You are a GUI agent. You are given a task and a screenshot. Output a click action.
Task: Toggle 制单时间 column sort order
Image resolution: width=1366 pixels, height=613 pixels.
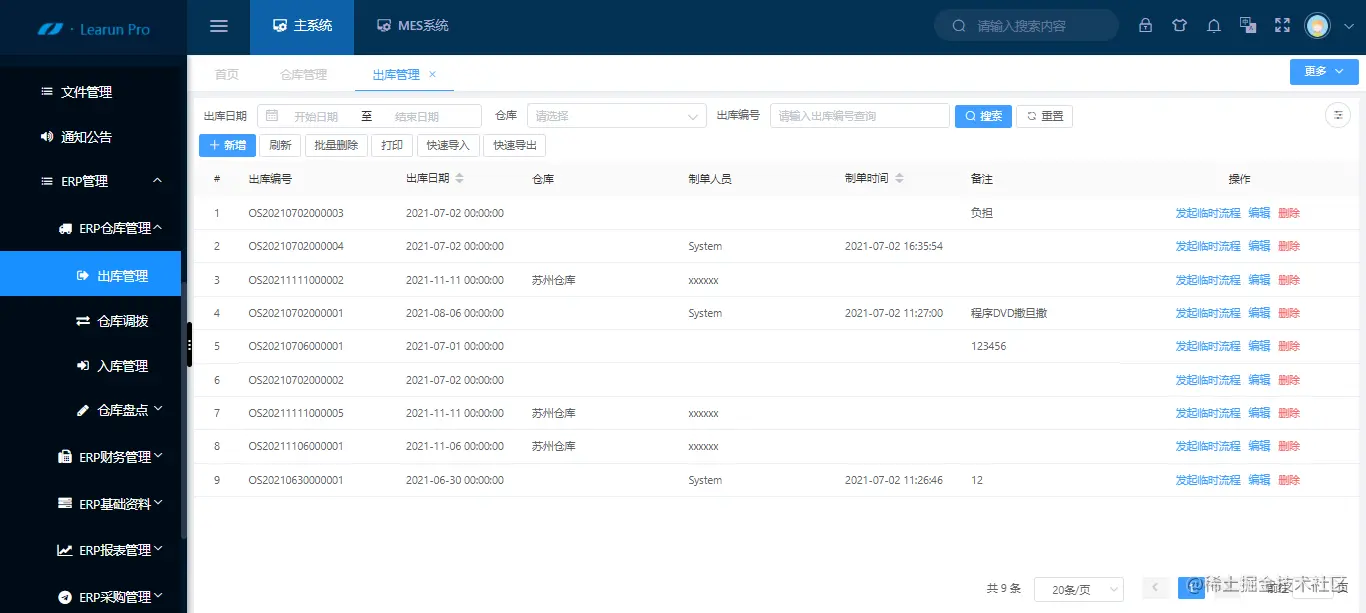899,178
